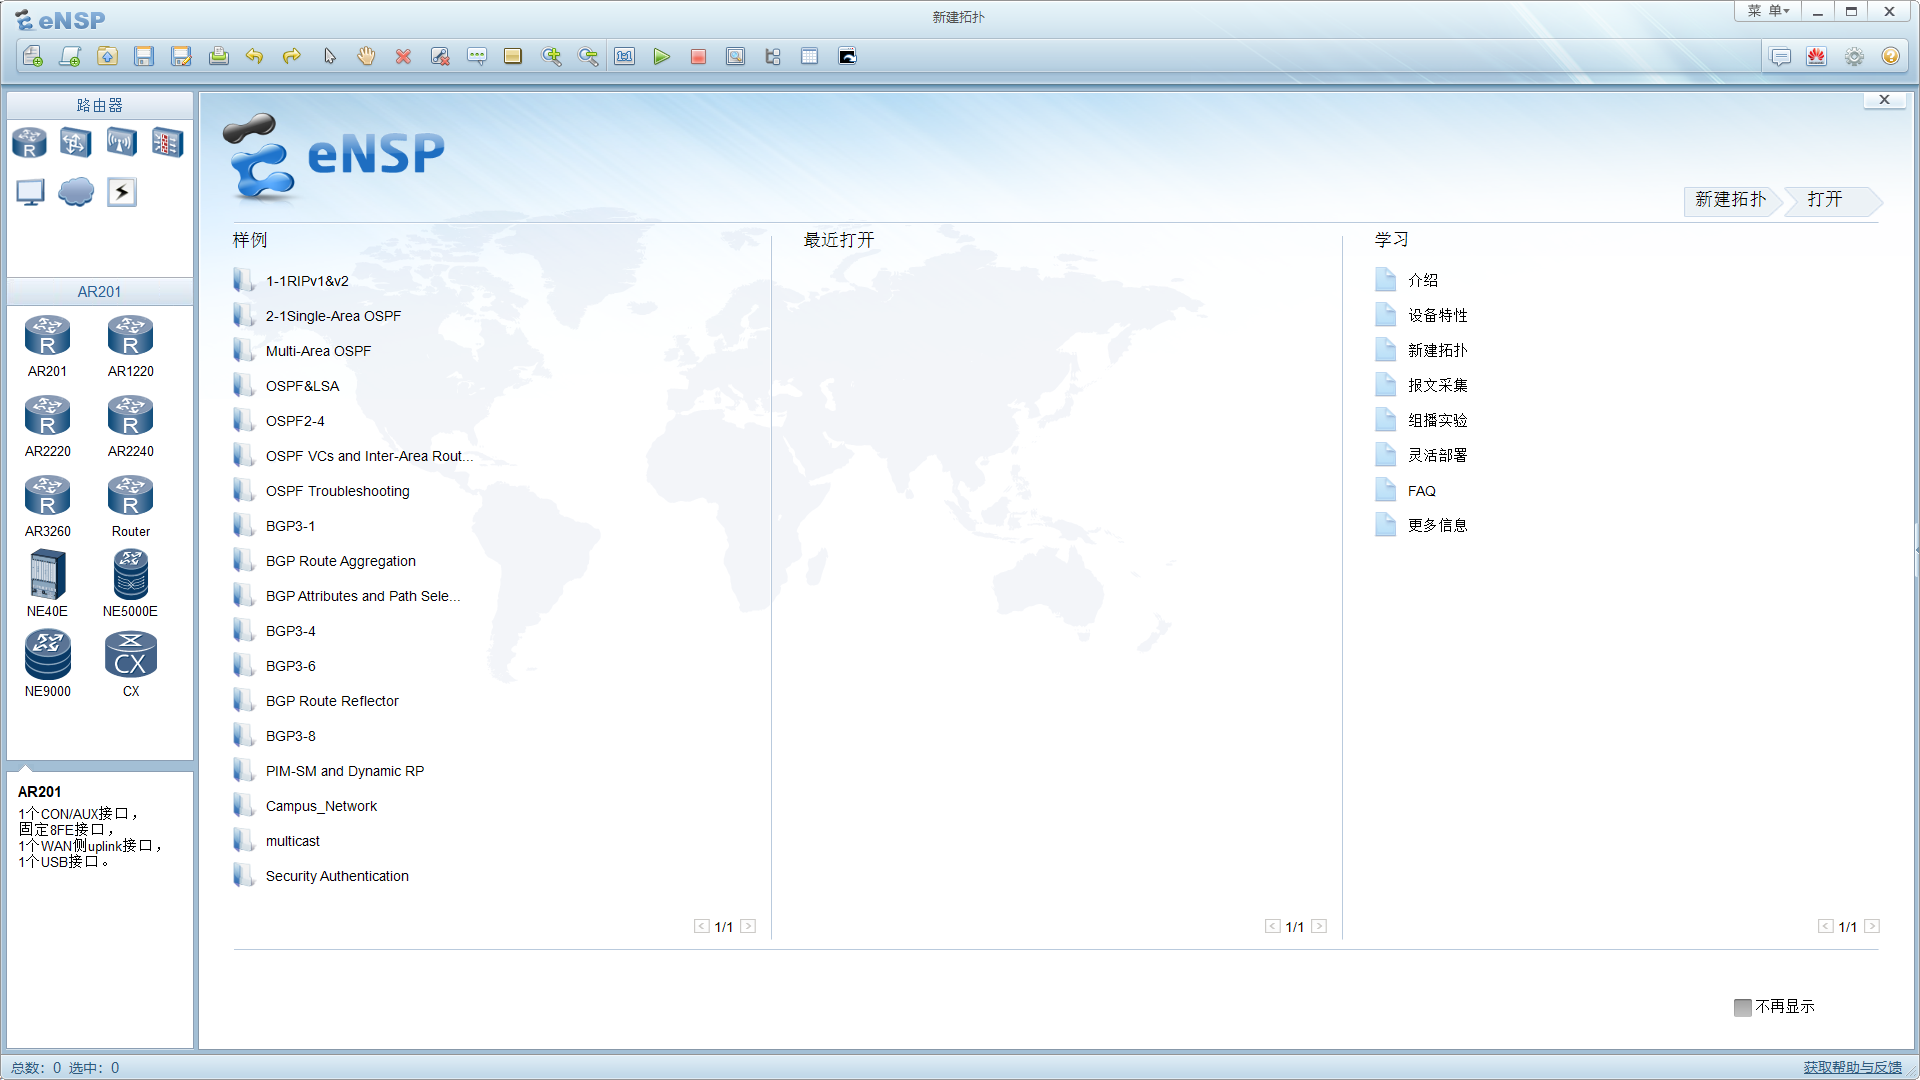Image resolution: width=1920 pixels, height=1080 pixels.
Task: Click the Huawei logo toolbar icon
Action: [1817, 57]
